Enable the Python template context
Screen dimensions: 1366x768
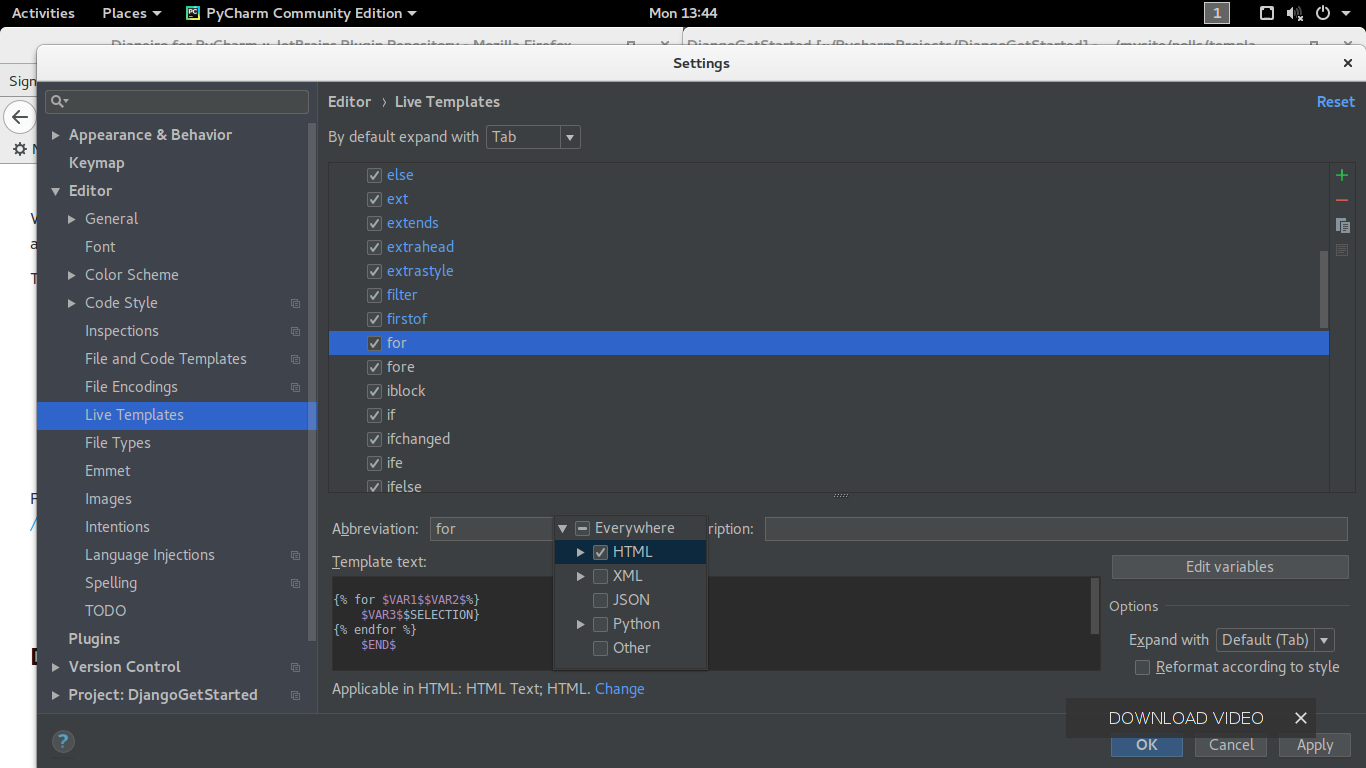(x=601, y=623)
